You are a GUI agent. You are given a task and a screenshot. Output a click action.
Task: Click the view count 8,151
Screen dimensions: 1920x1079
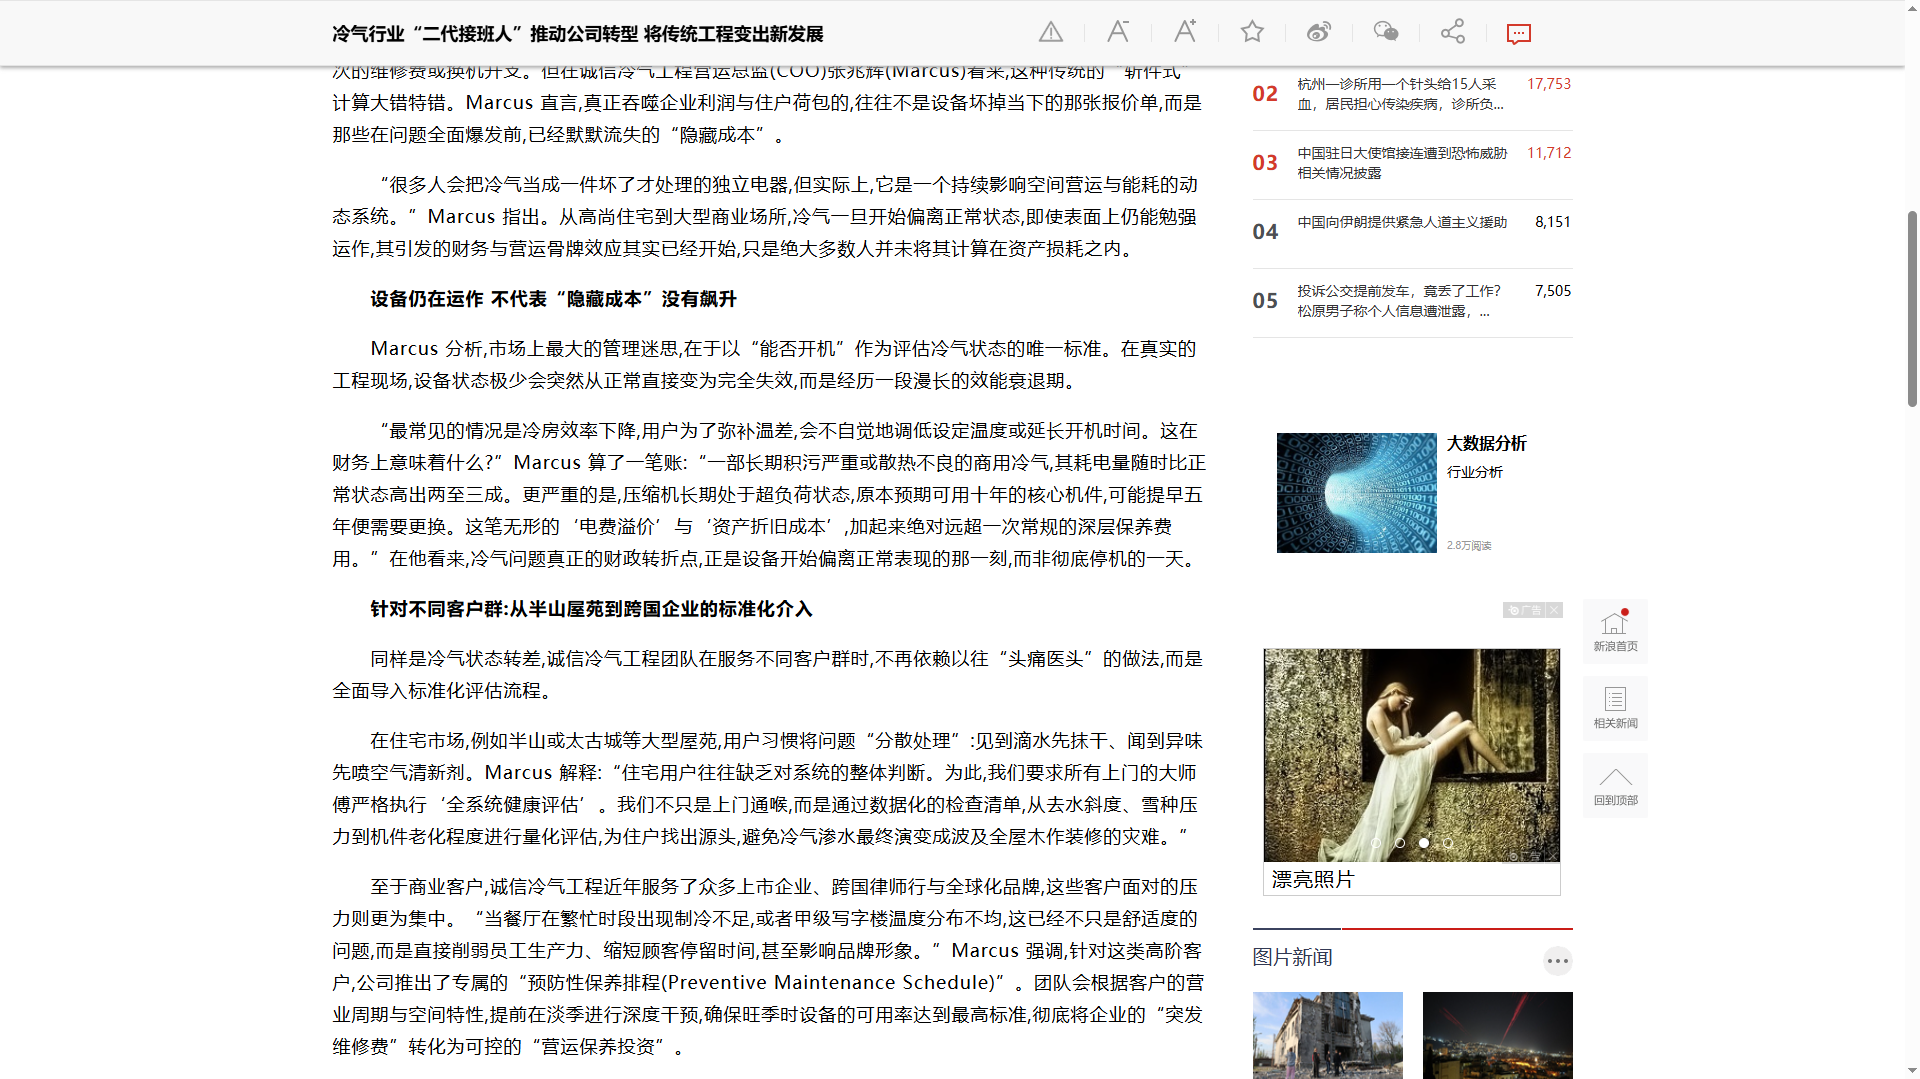(1553, 222)
